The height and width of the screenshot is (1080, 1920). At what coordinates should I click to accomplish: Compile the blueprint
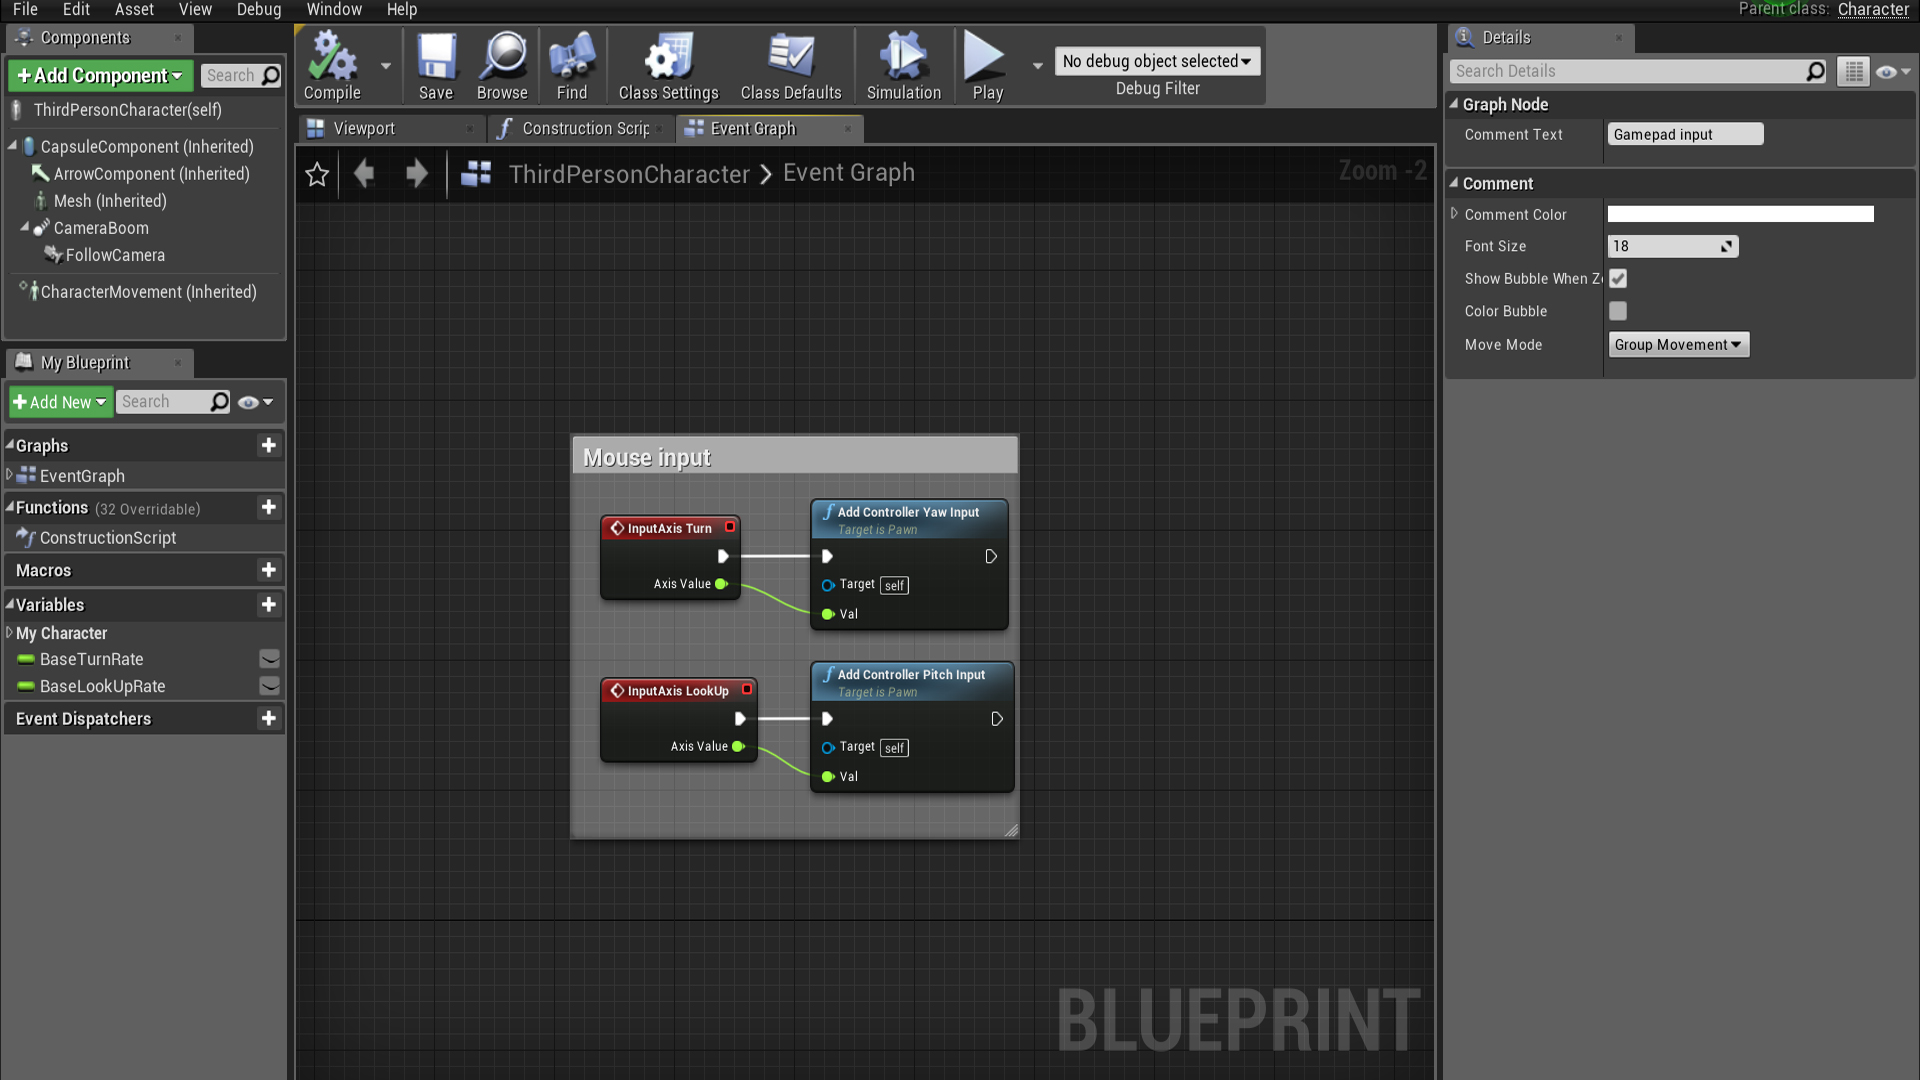(332, 65)
